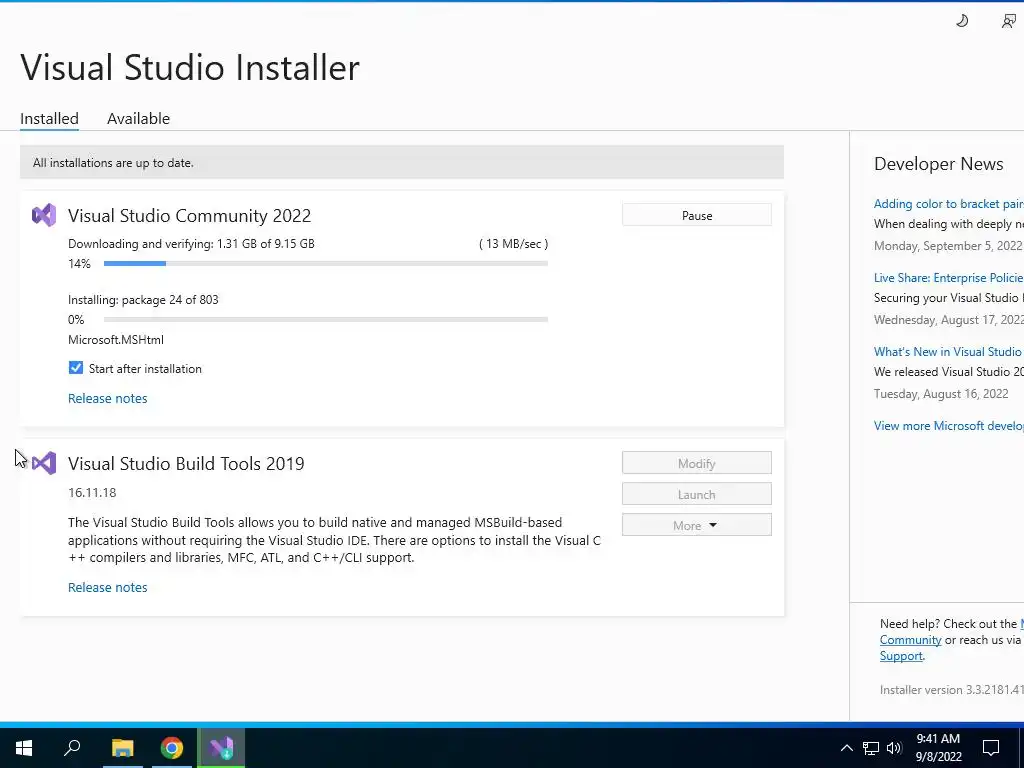Uncheck Start after installation
Screen dimensions: 1024x768
click(76, 368)
